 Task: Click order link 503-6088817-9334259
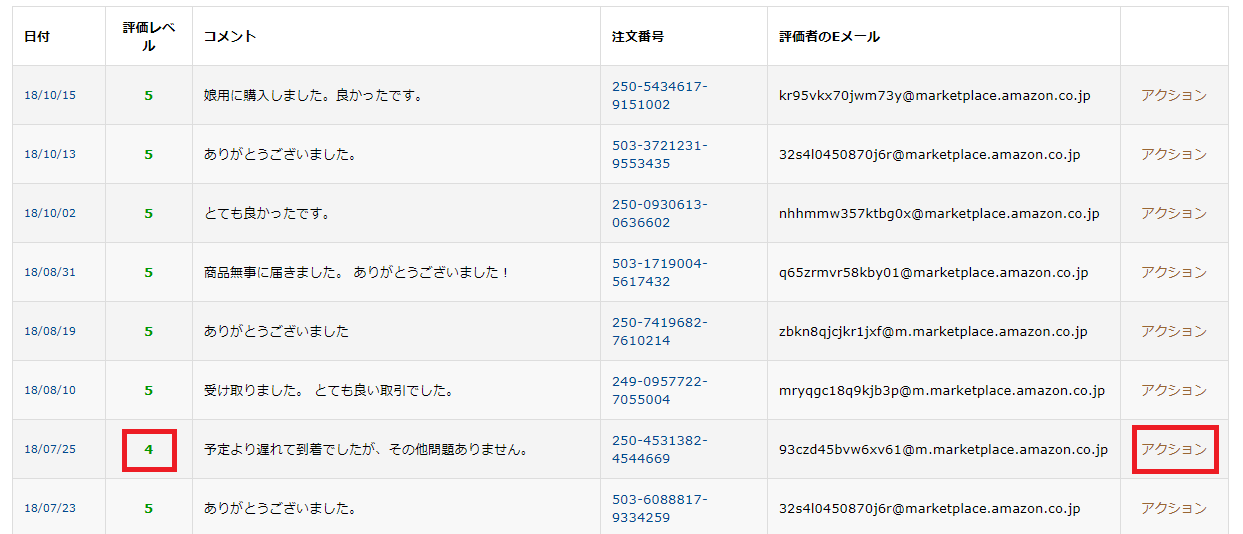pos(660,508)
